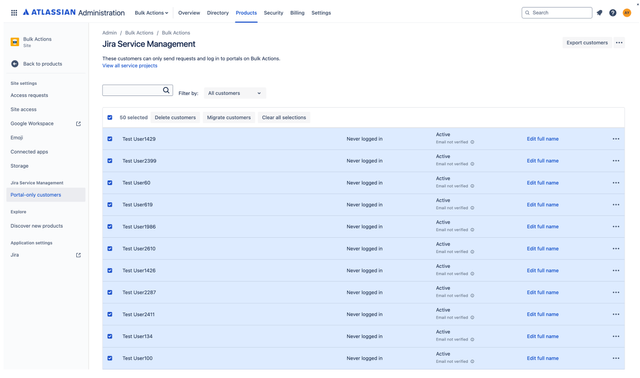640x378 pixels.
Task: Uncheck Test User1429 checkbox
Action: click(110, 139)
